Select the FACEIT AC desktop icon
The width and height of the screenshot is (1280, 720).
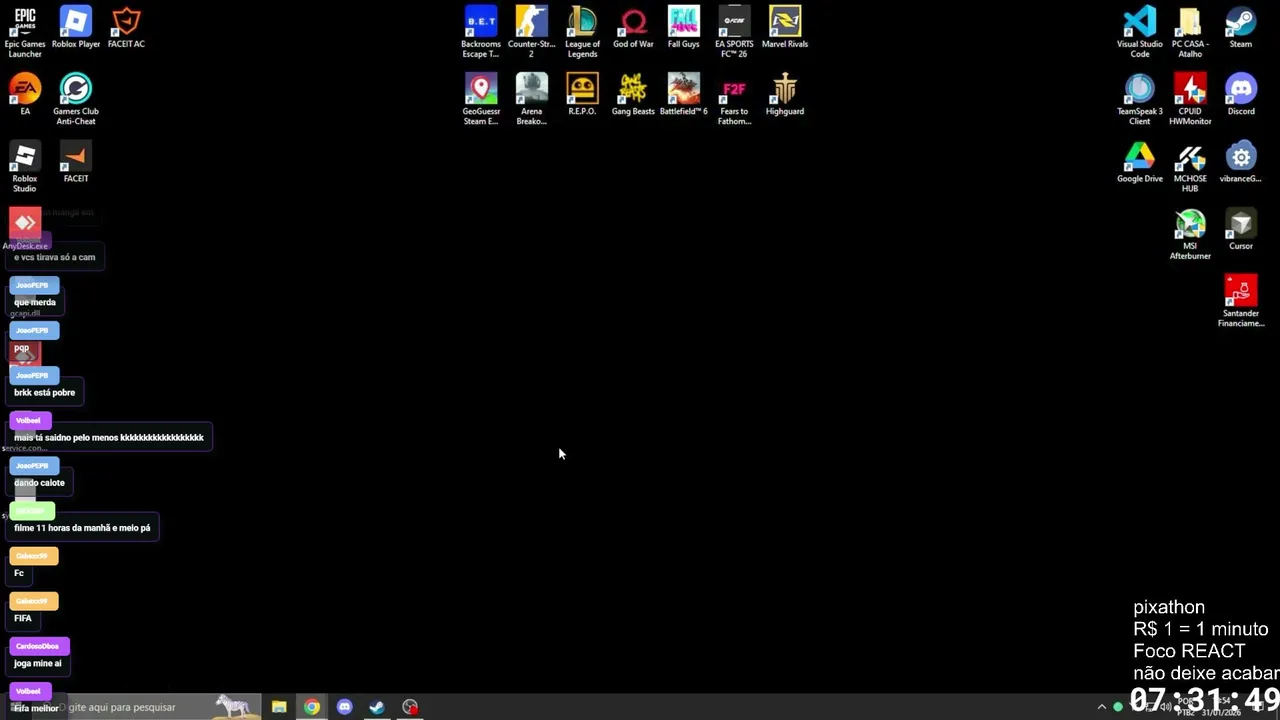click(126, 27)
